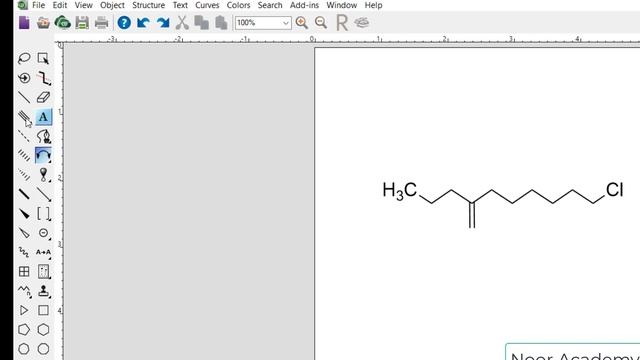640x360 pixels.
Task: Open the Colors menu
Action: (238, 5)
